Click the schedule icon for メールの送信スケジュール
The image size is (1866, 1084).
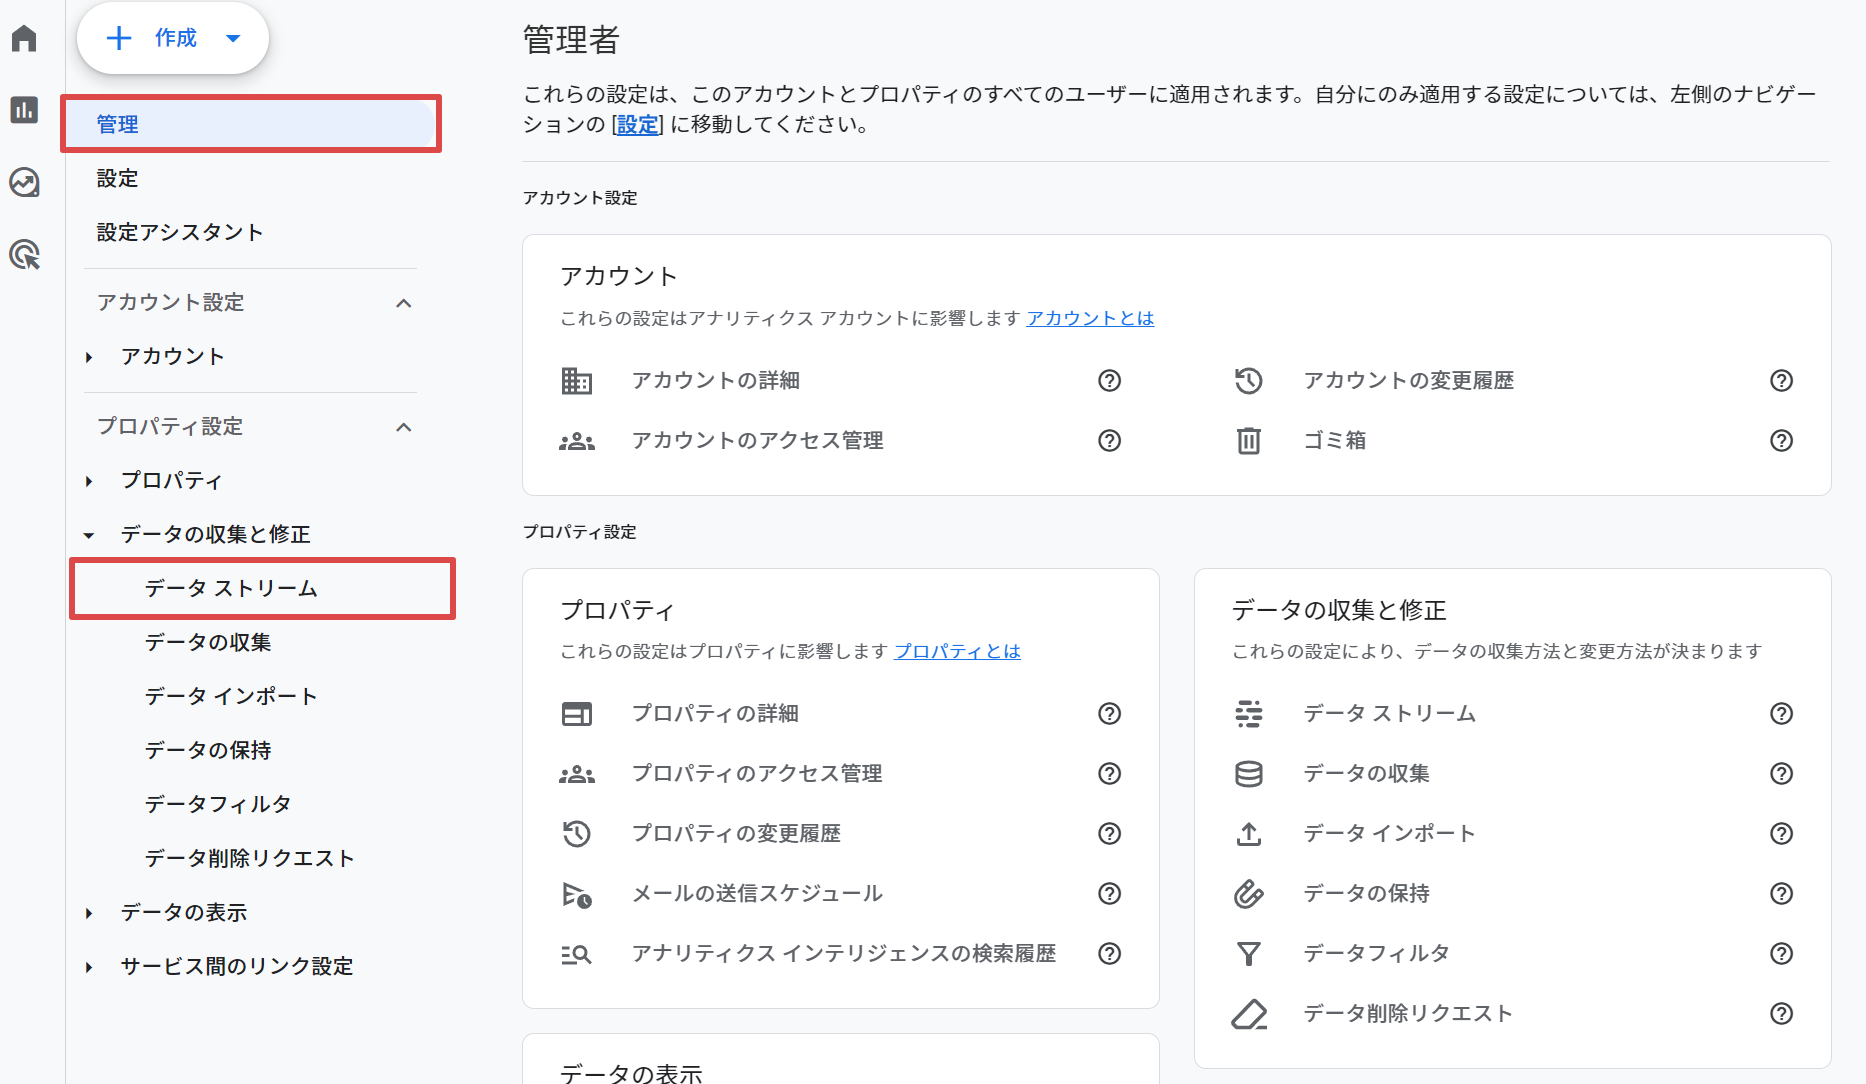click(577, 893)
